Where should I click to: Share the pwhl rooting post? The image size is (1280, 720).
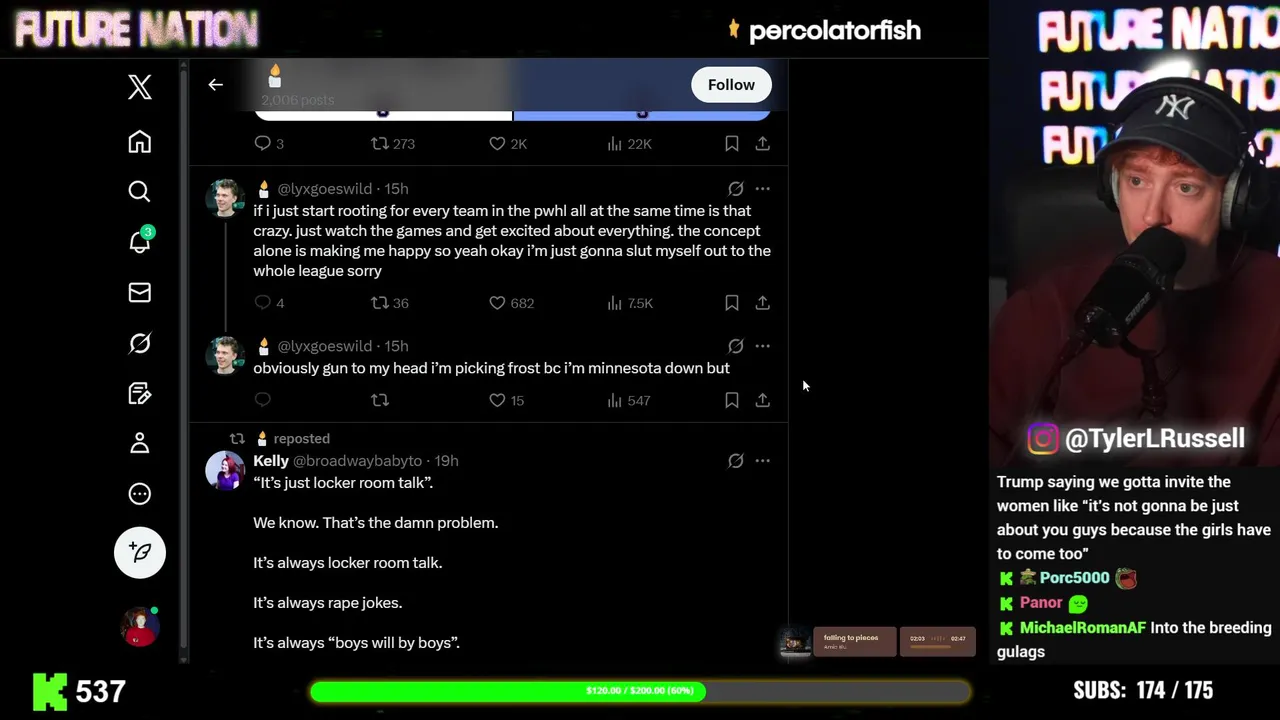(762, 303)
